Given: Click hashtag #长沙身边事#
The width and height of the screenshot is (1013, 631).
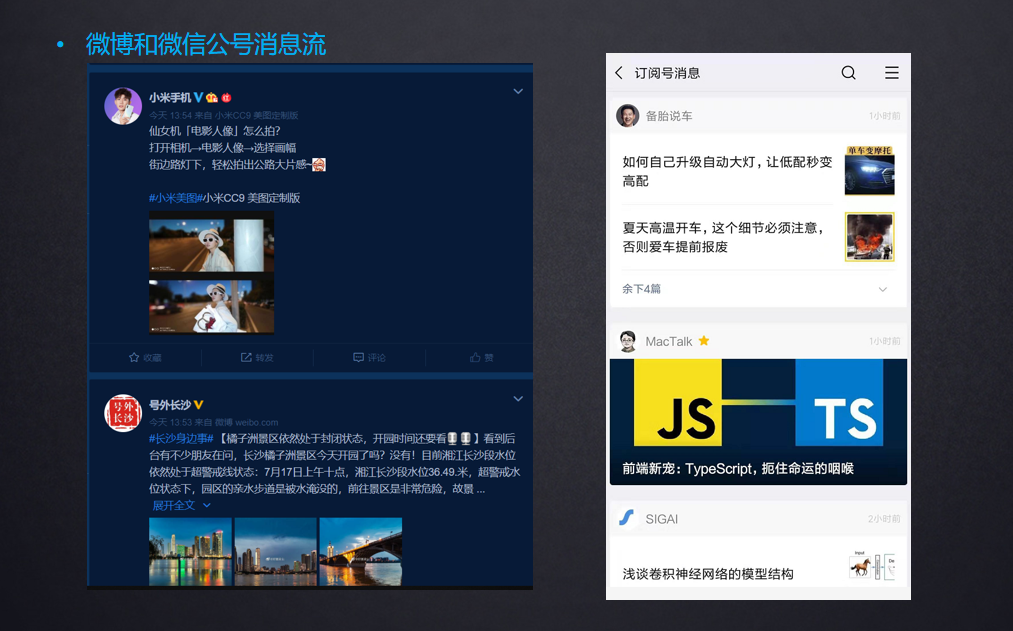Looking at the screenshot, I should (x=181, y=439).
